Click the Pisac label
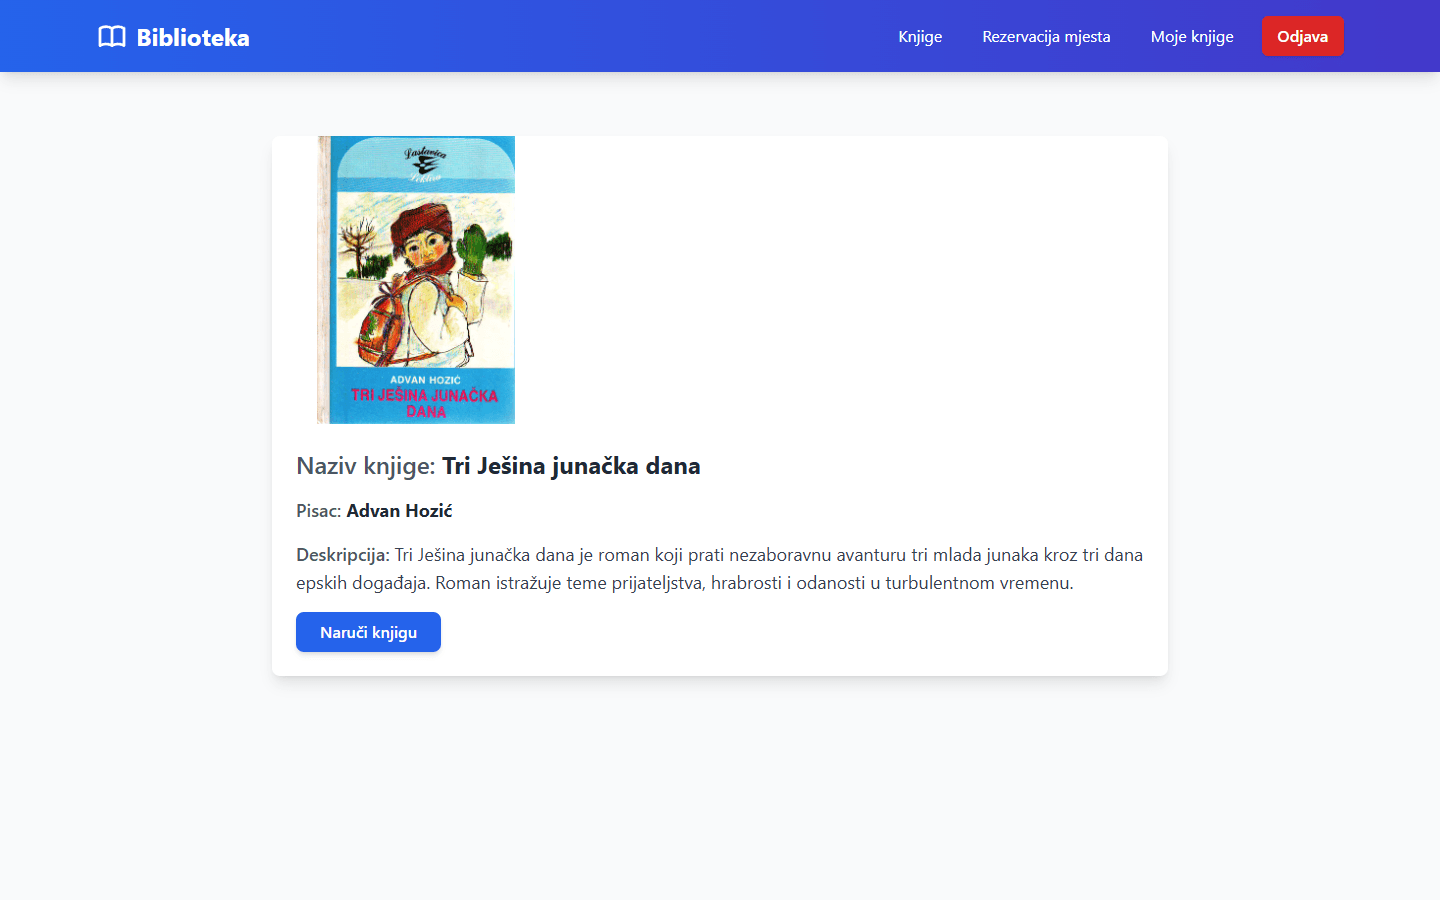The height and width of the screenshot is (900, 1440). [x=318, y=511]
